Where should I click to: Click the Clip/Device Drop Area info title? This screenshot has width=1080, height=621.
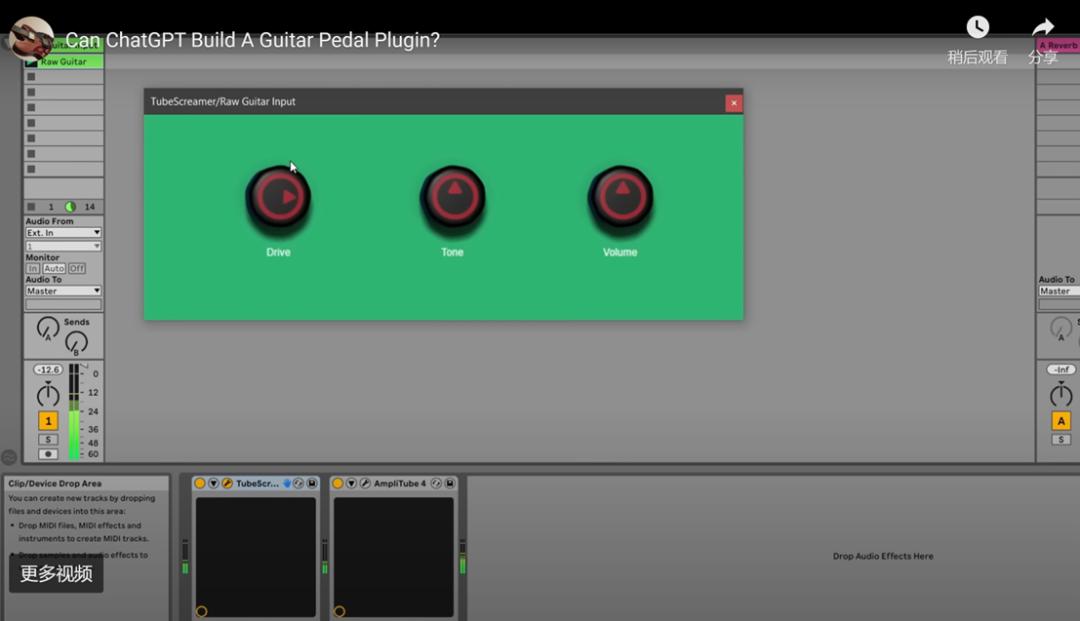pos(54,483)
